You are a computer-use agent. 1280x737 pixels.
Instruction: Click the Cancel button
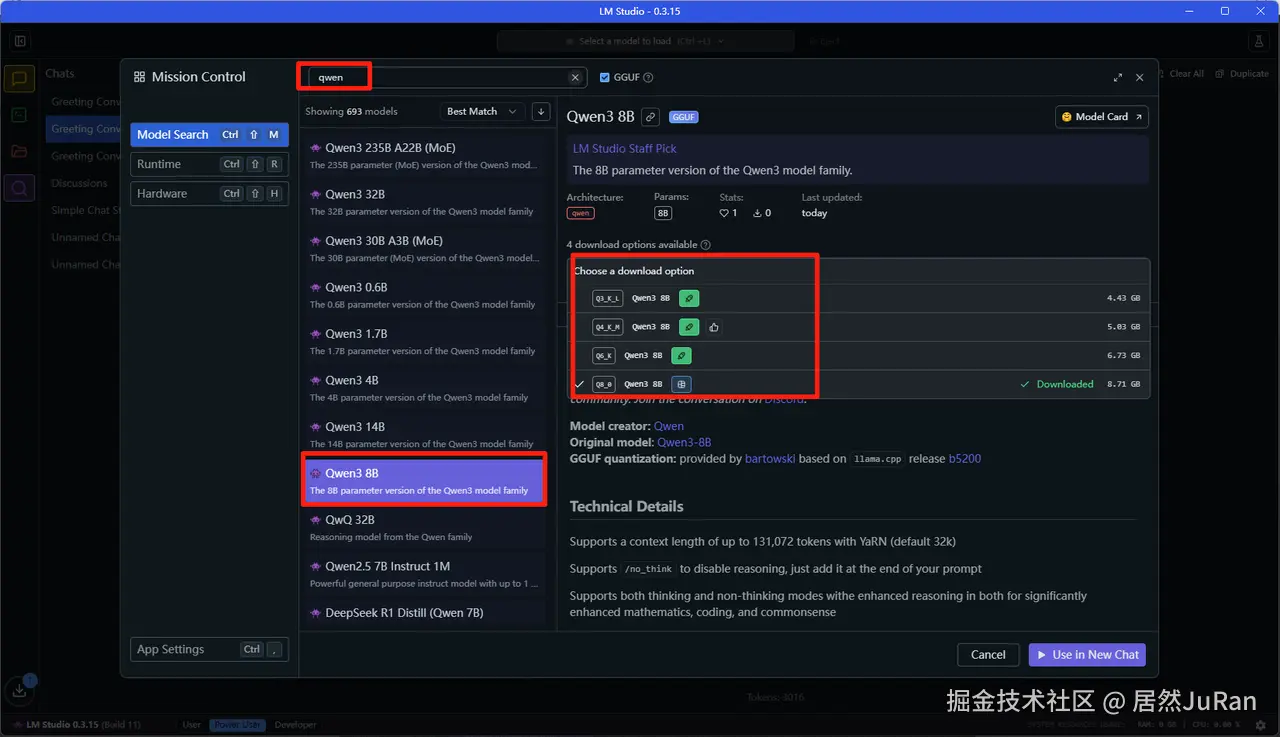point(988,655)
